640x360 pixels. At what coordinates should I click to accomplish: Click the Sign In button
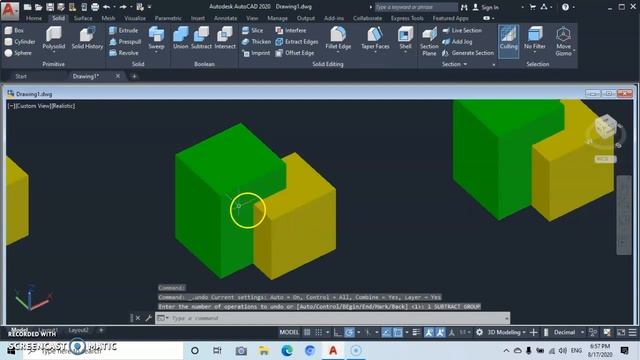(x=485, y=7)
